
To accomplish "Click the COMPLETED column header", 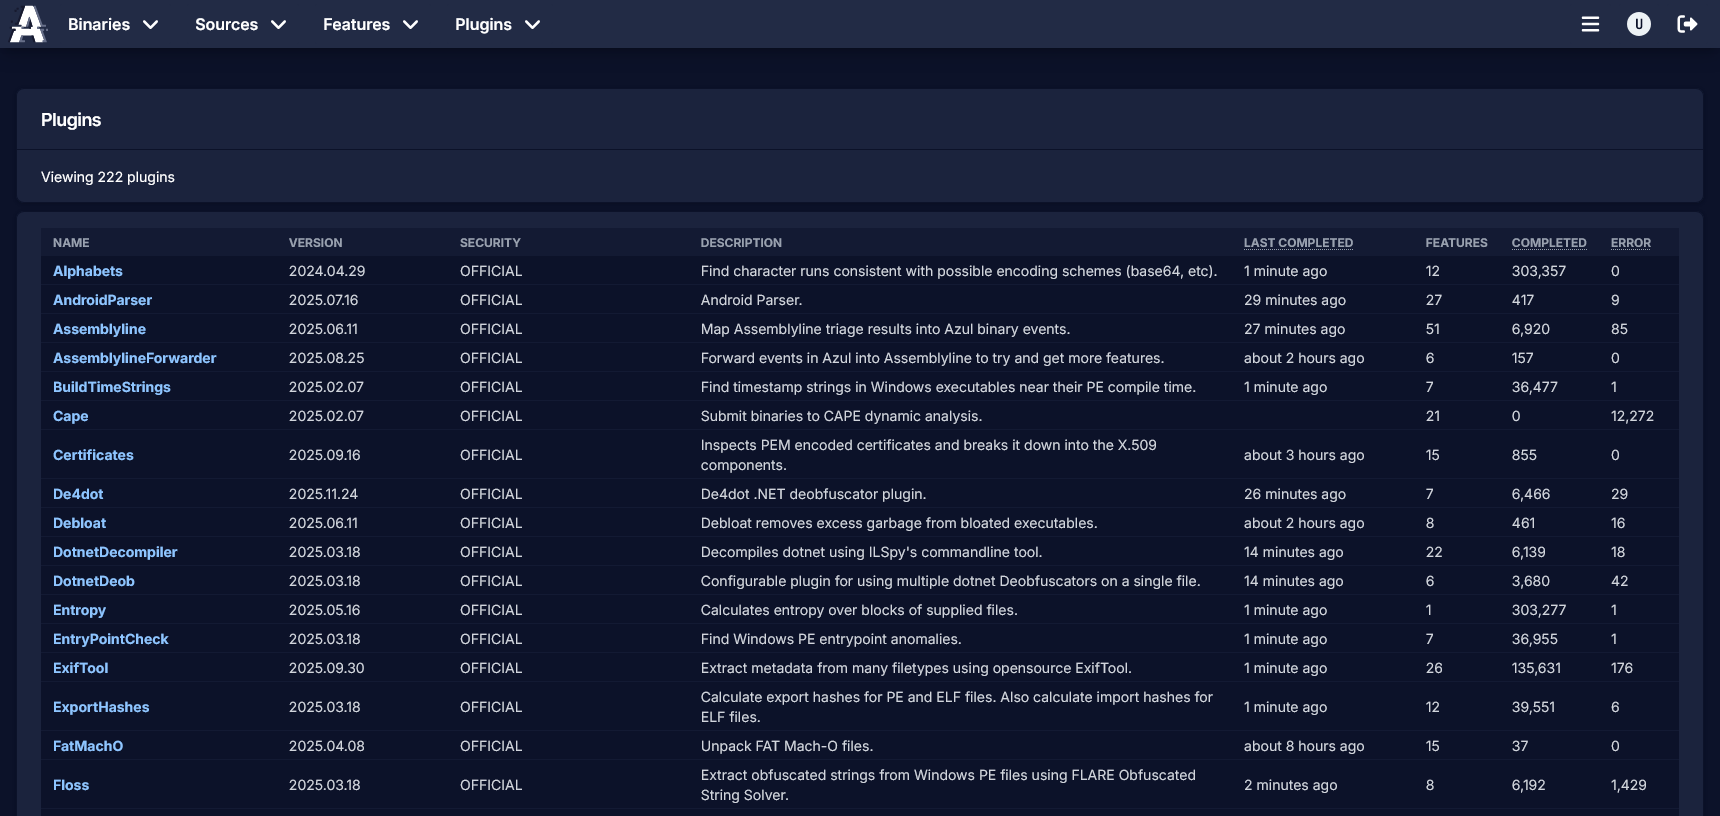I will pyautogui.click(x=1549, y=243).
